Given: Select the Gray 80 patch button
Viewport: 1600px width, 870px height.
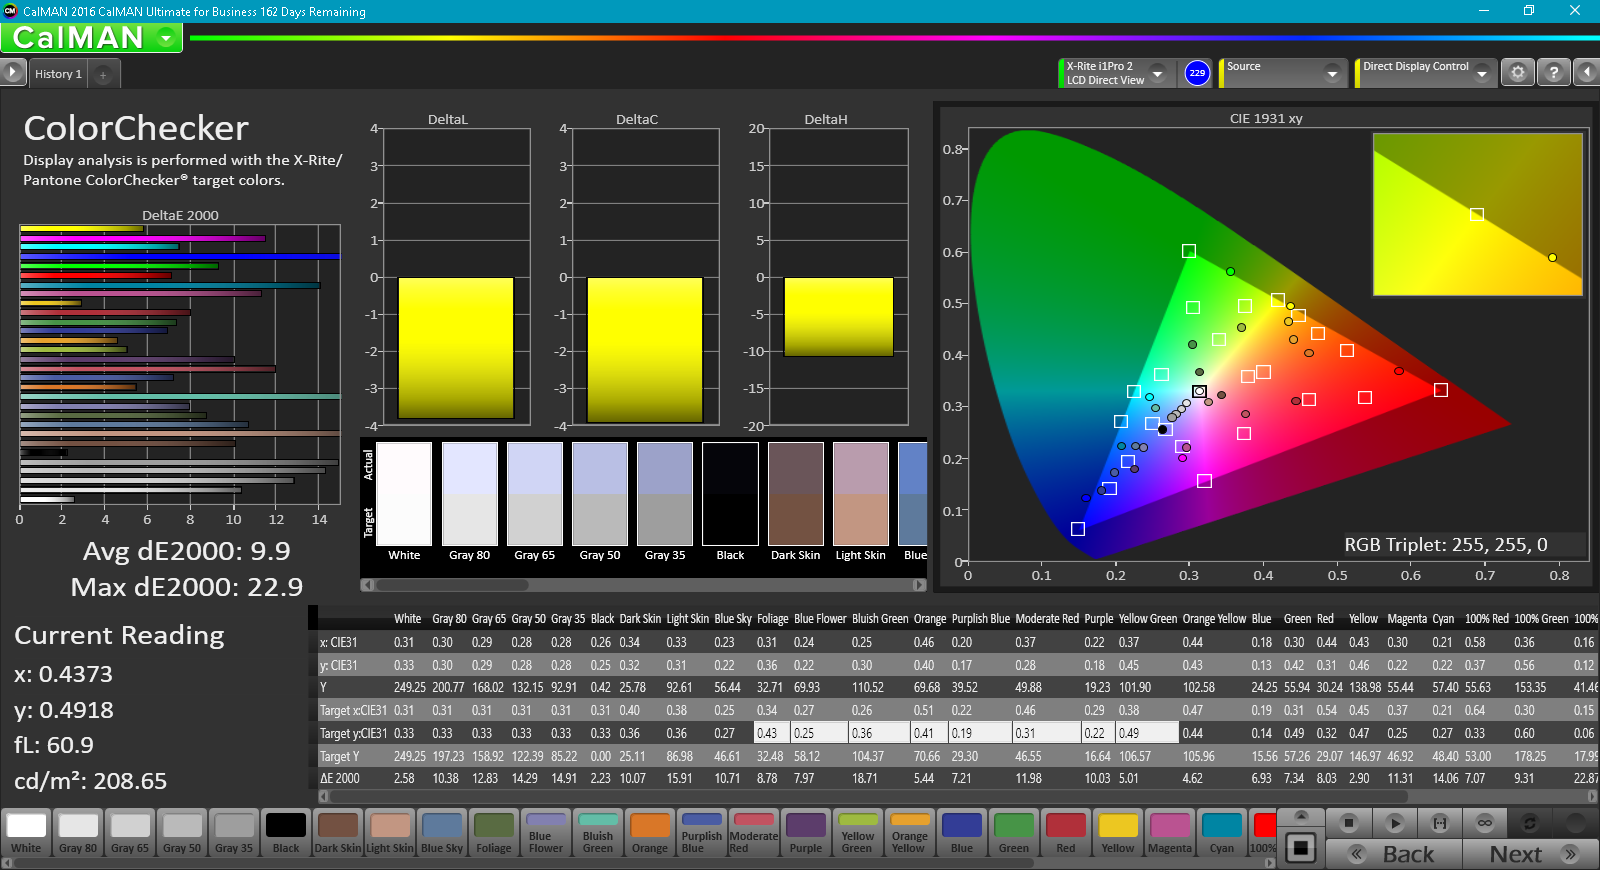Looking at the screenshot, I should (78, 833).
